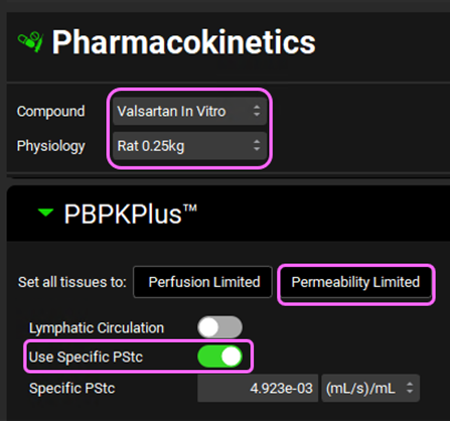Image resolution: width=450 pixels, height=421 pixels.
Task: Click the Compound dropdown spinner arrows
Action: tap(257, 111)
